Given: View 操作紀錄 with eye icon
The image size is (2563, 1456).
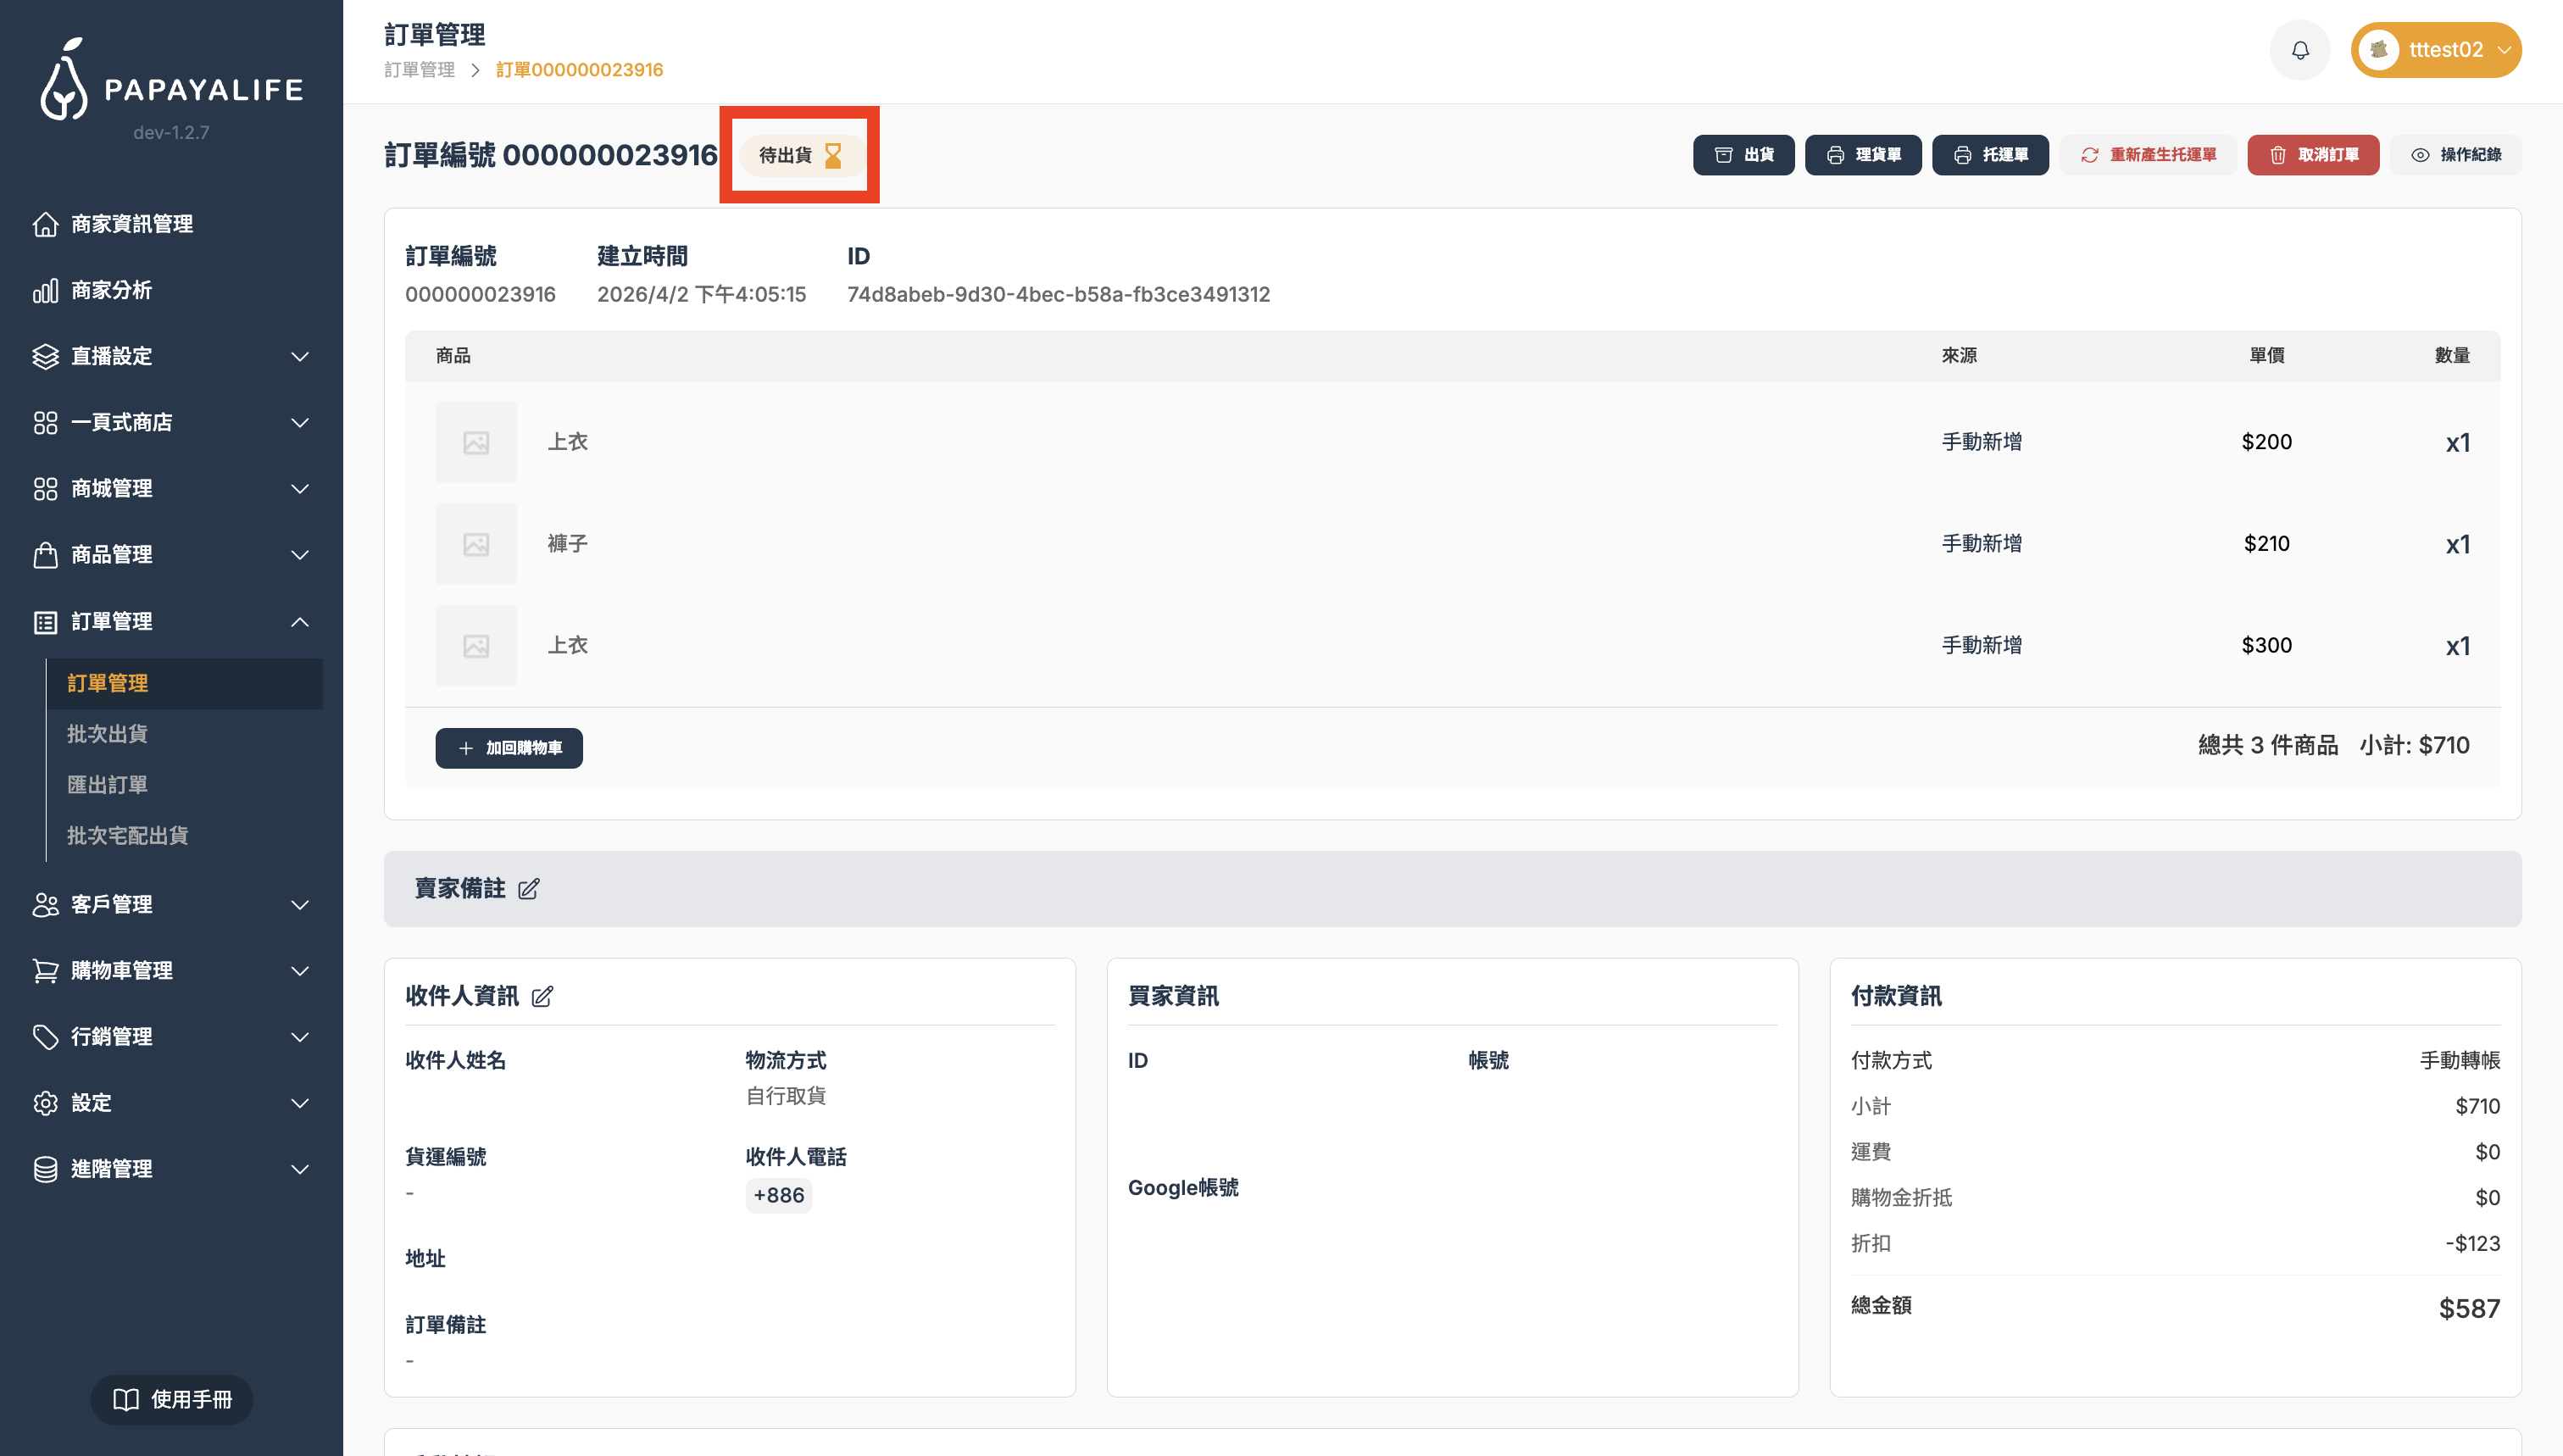Looking at the screenshot, I should click(2456, 155).
